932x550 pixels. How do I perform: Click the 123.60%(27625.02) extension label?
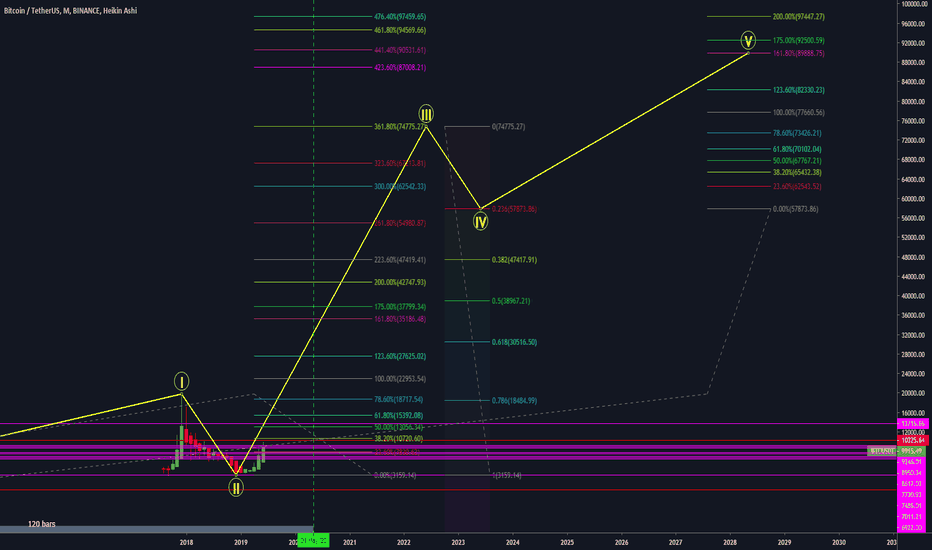(x=400, y=356)
